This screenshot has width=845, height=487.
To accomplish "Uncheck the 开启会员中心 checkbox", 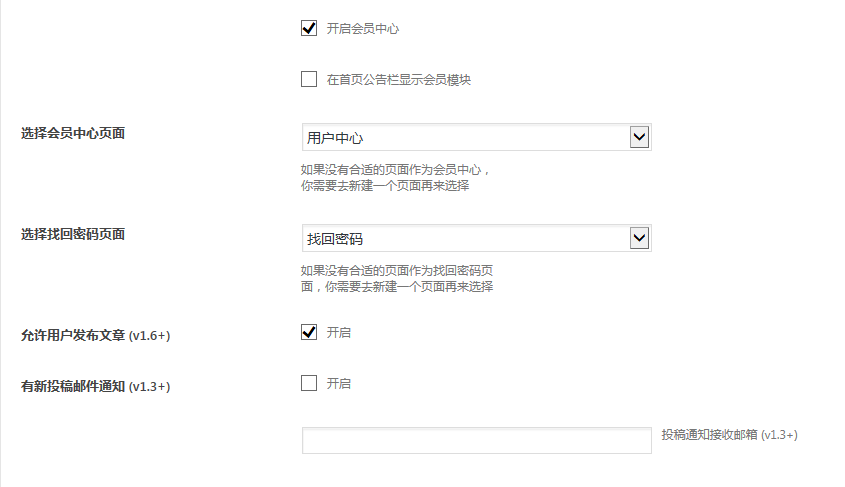I will point(309,29).
